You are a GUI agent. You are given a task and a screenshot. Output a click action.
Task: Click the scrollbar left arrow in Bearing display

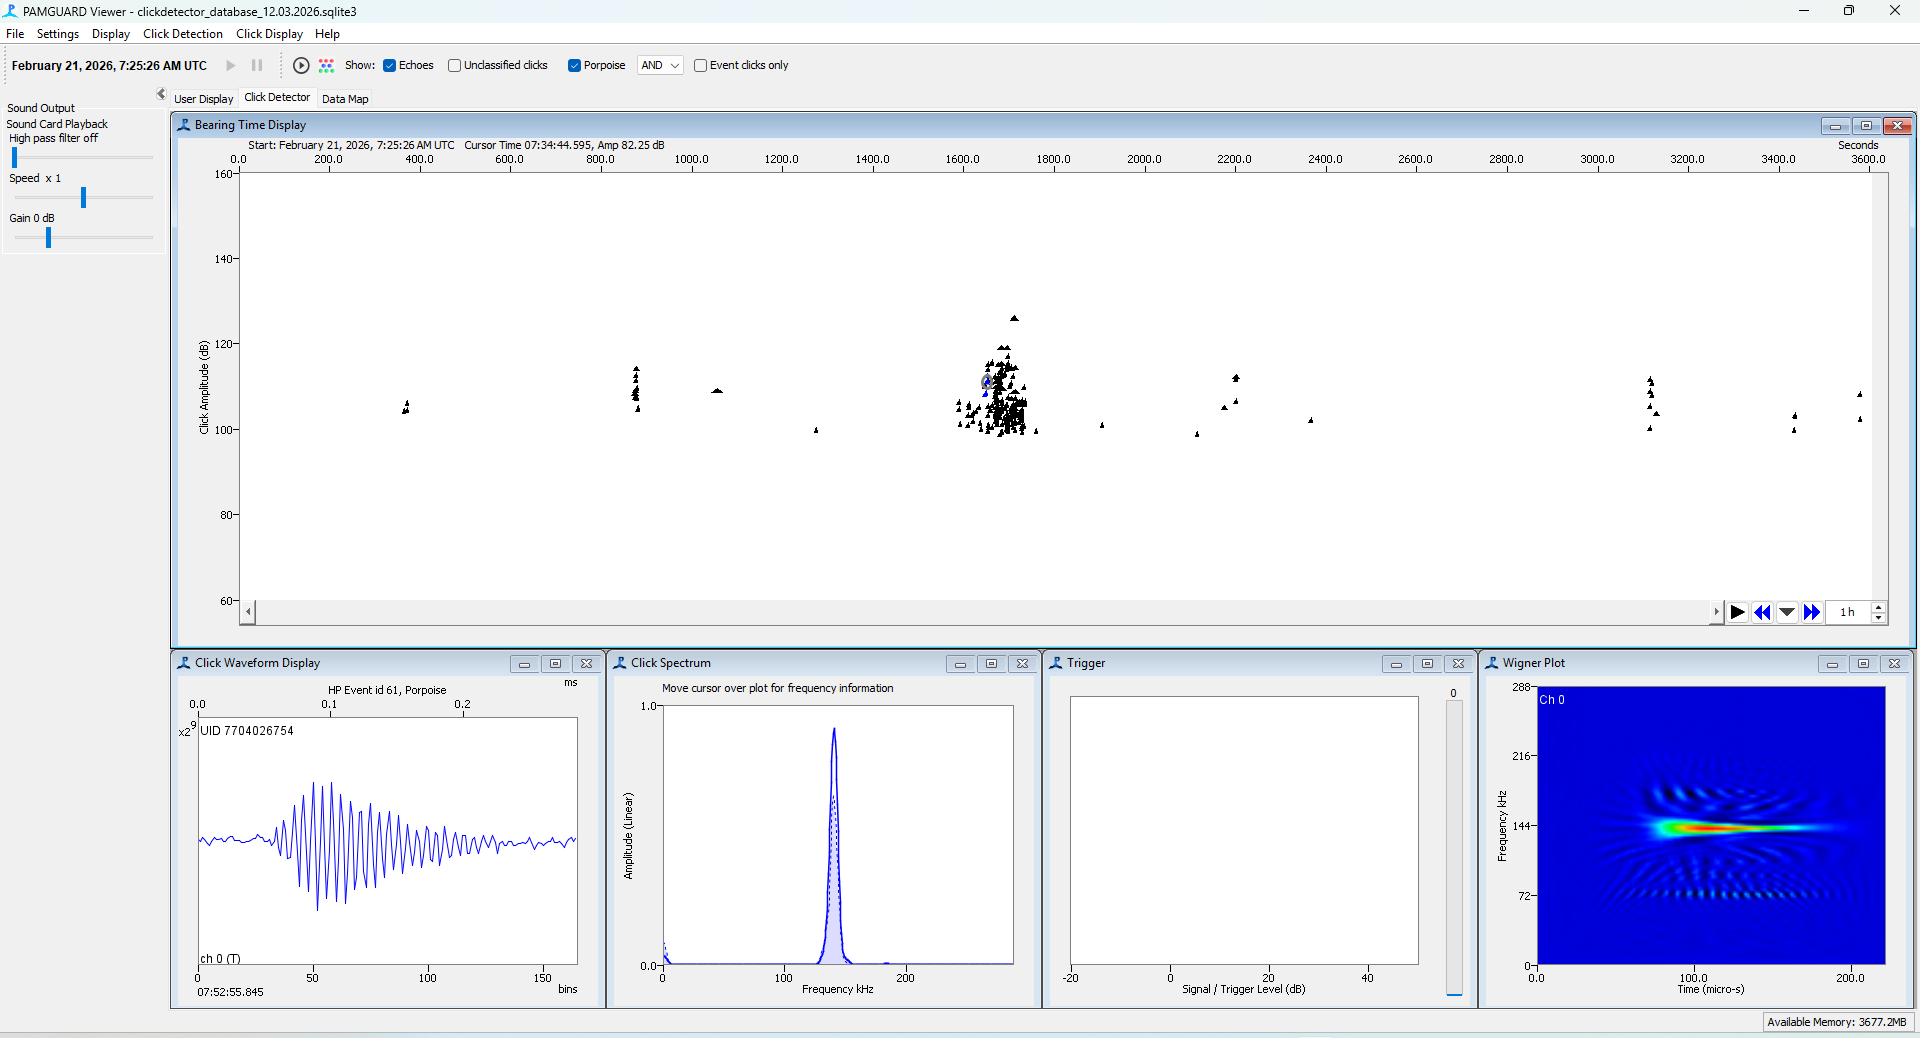click(248, 612)
